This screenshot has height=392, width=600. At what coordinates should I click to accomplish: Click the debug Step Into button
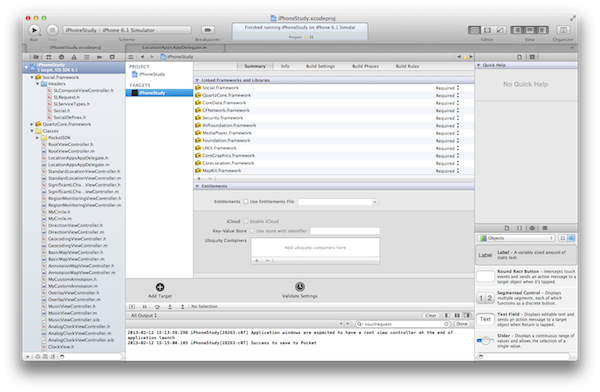(x=170, y=307)
